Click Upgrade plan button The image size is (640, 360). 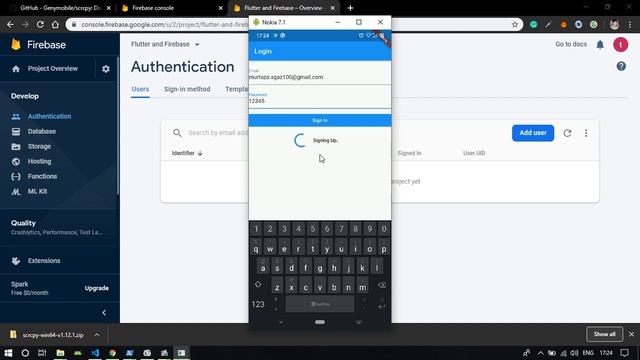pos(97,288)
